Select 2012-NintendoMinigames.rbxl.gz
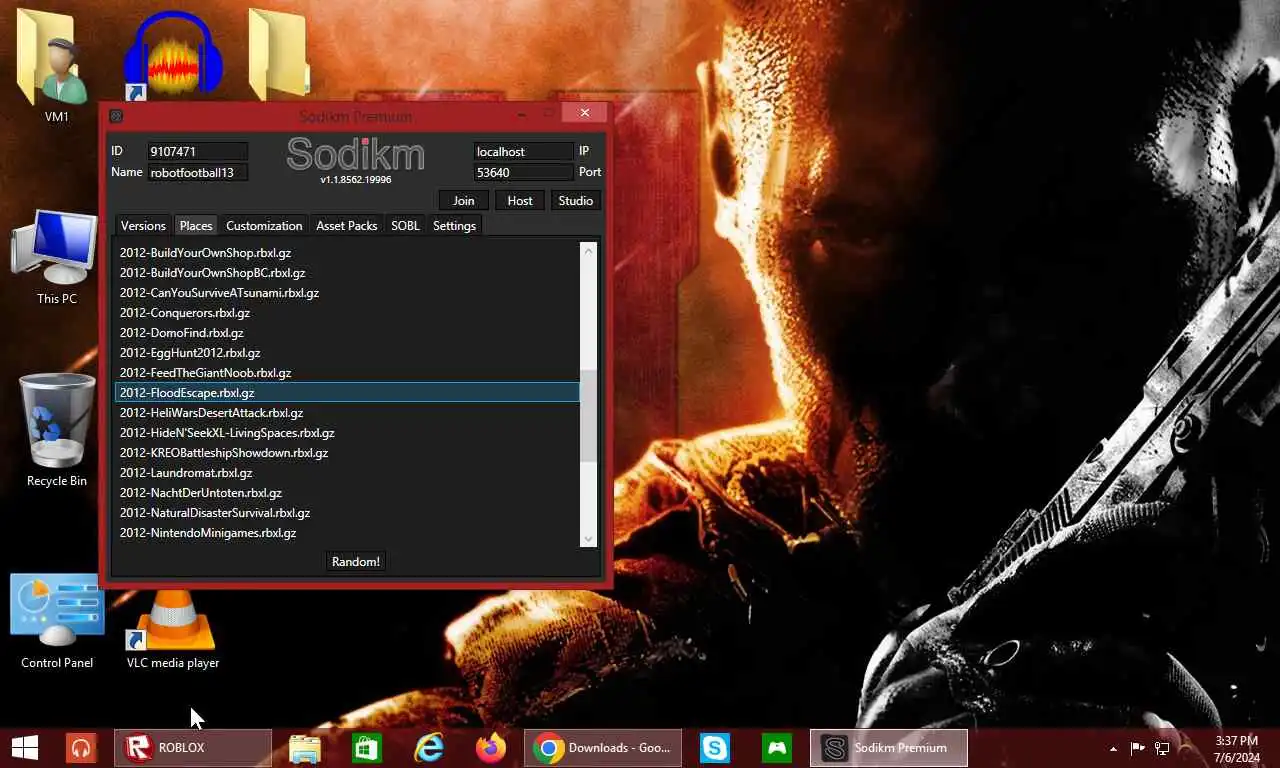 [x=347, y=533]
